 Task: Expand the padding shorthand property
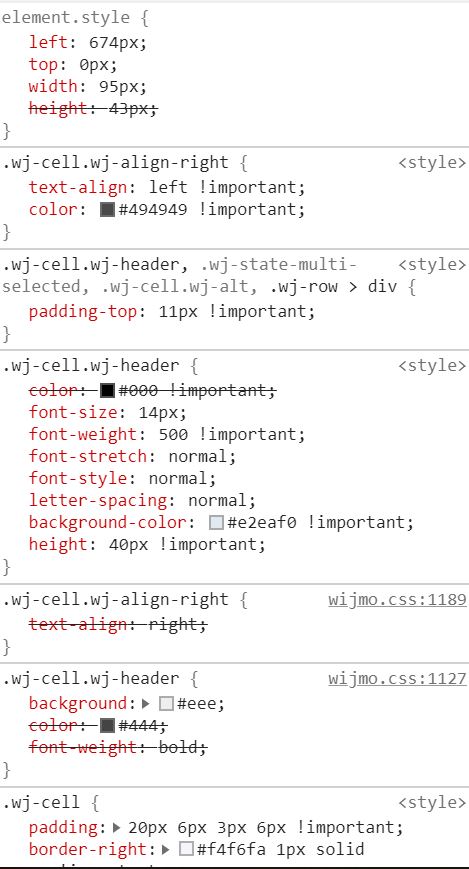tap(116, 827)
